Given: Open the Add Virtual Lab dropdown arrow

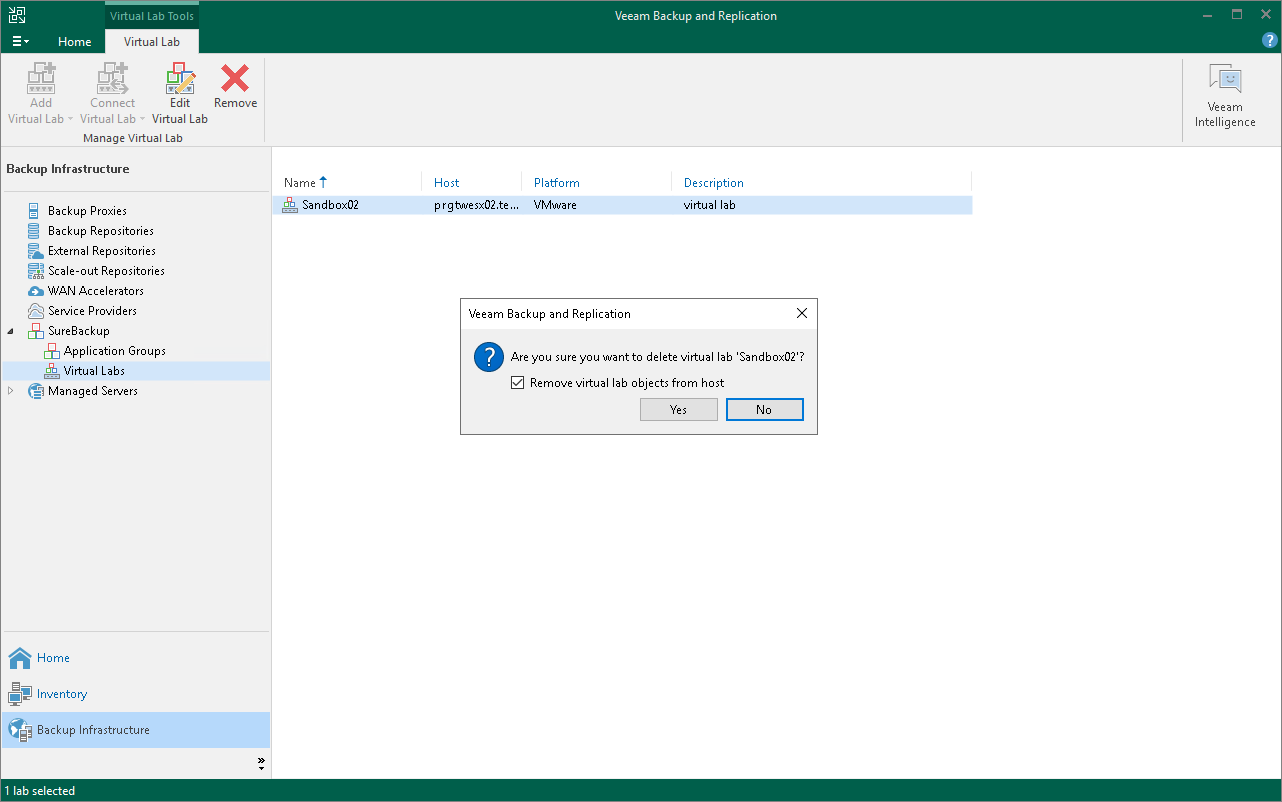Looking at the screenshot, I should 70,118.
